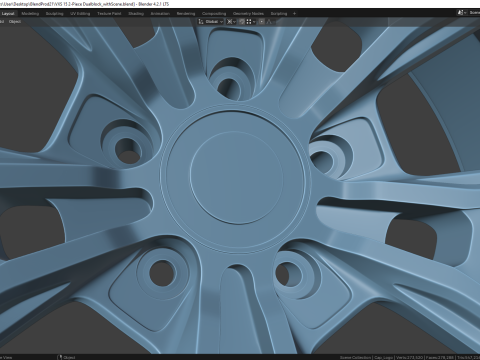Switch to the Layout workspace tab
Image resolution: width=480 pixels, height=360 pixels.
[8, 14]
